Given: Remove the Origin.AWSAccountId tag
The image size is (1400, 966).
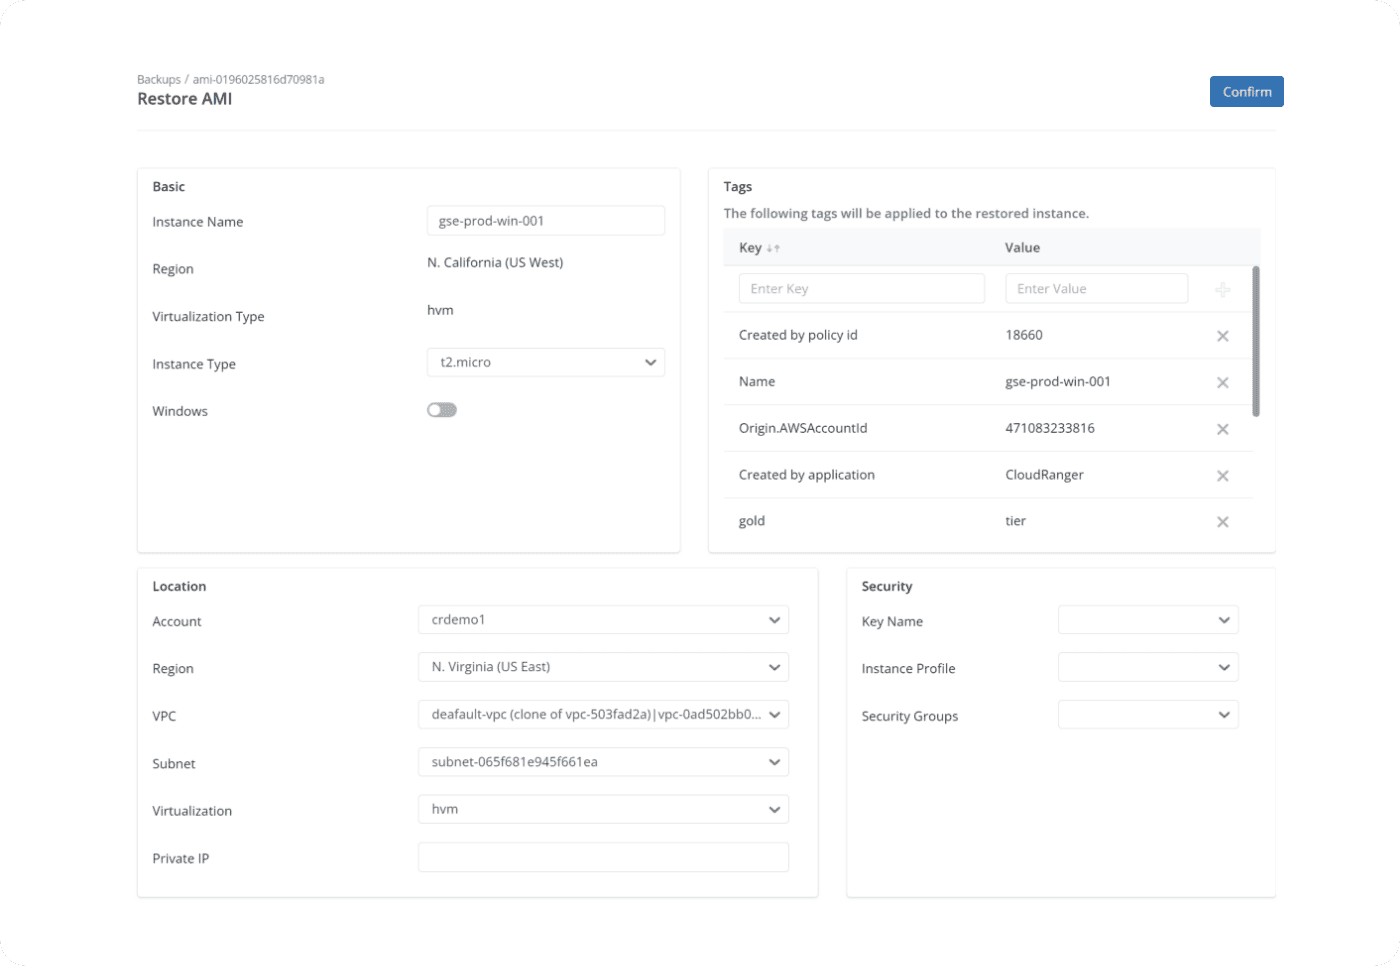Looking at the screenshot, I should (1222, 429).
